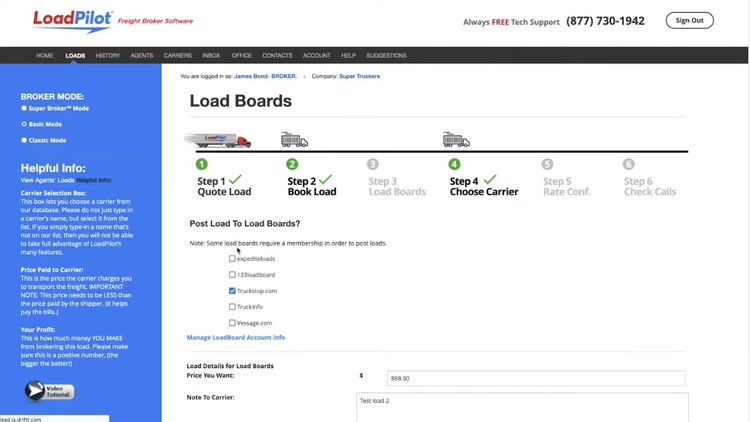The width and height of the screenshot is (750, 422).
Task: Click the truck icon above Step 2
Action: 294,139
